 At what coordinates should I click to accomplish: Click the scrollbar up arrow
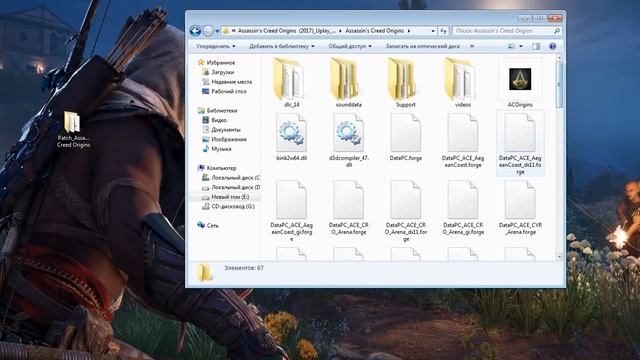(x=559, y=58)
